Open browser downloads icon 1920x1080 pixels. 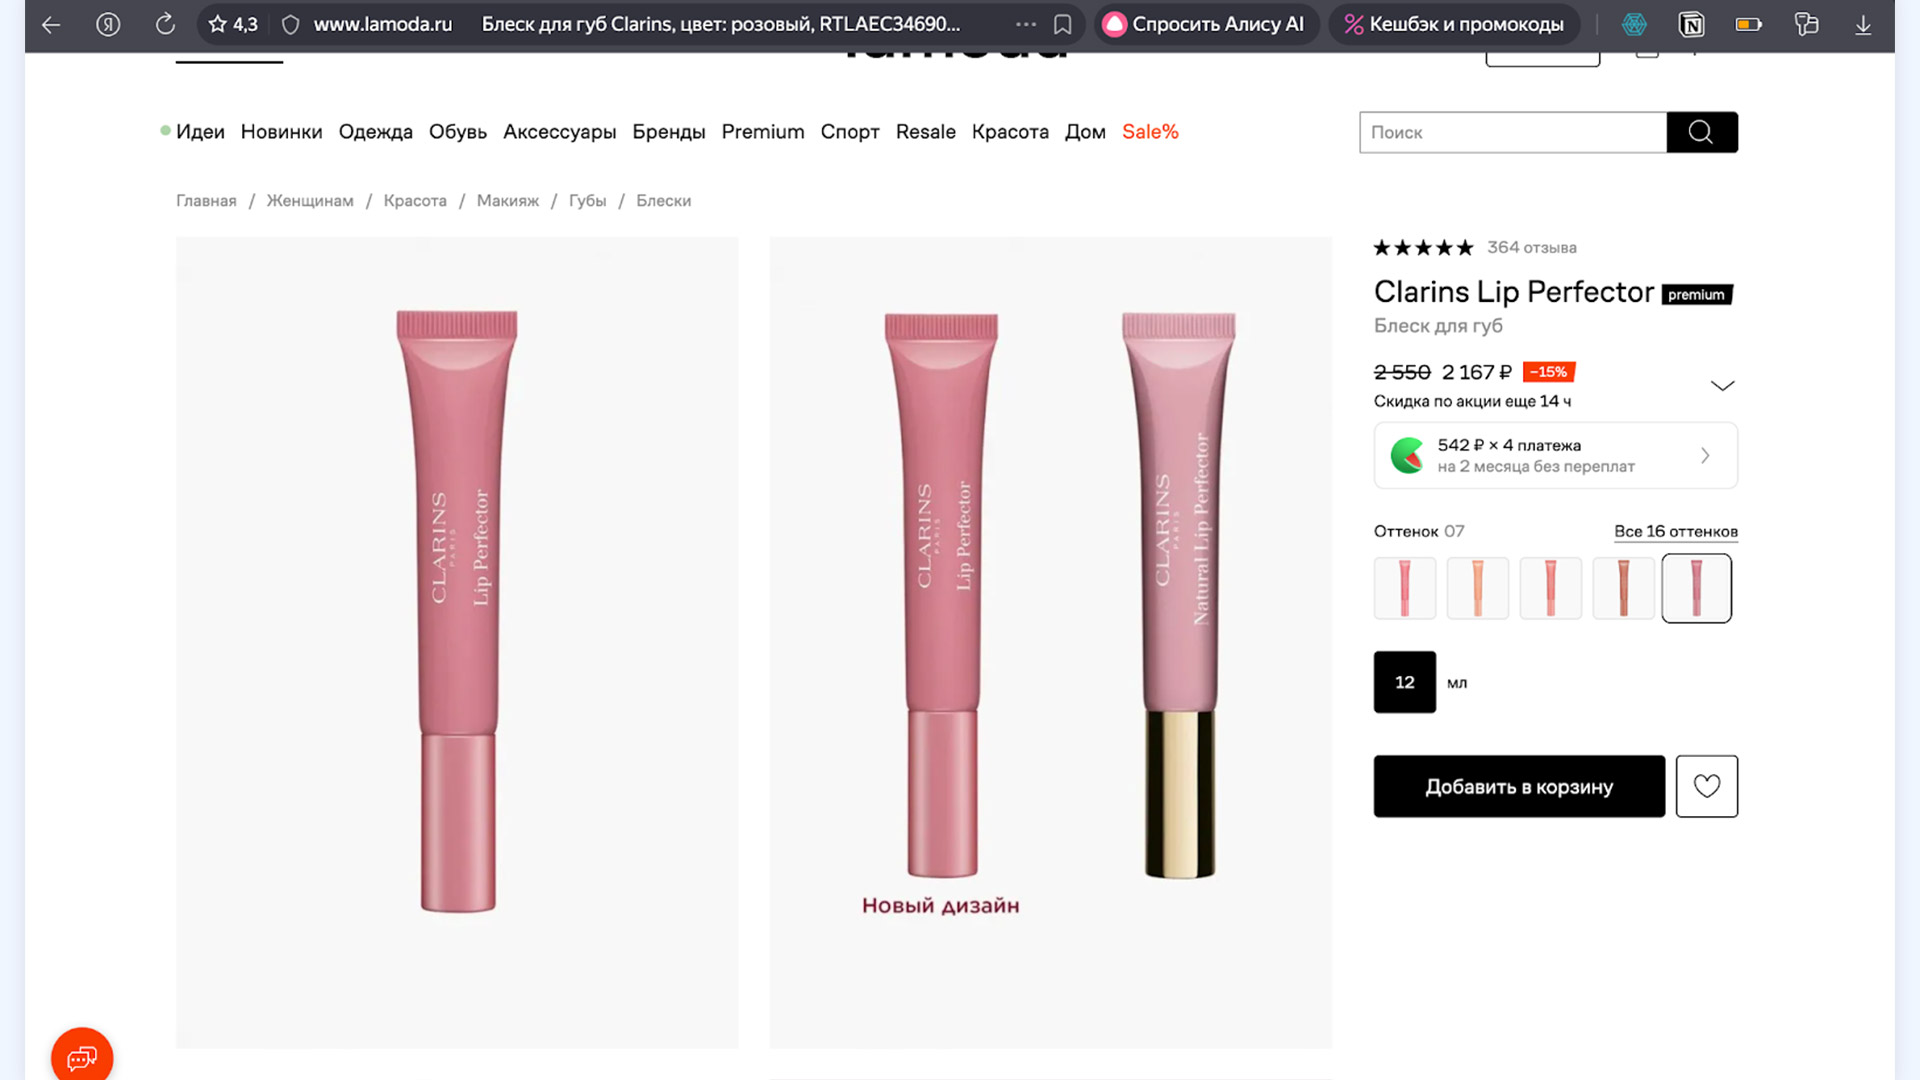pos(1863,24)
